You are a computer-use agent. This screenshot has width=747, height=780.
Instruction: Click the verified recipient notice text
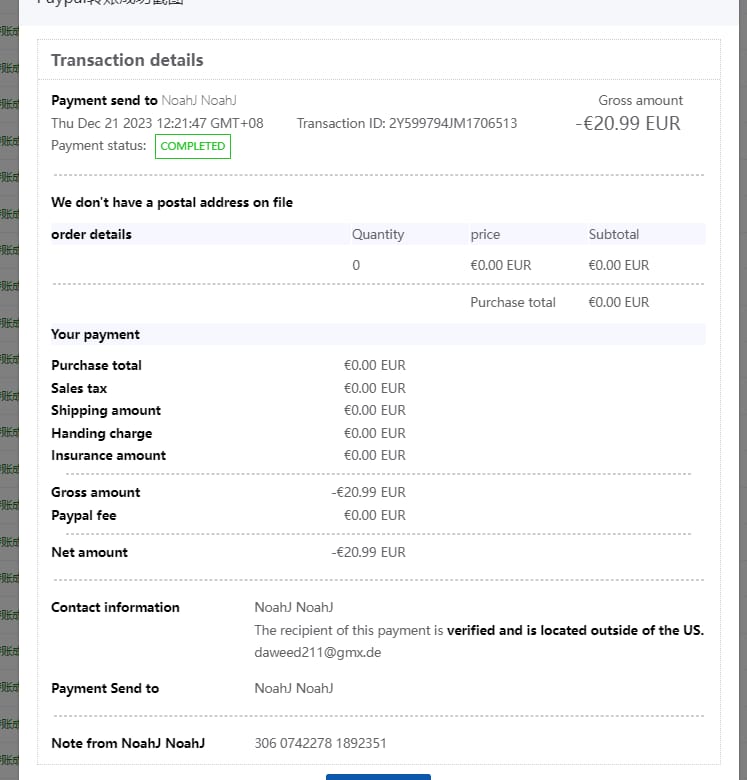(x=479, y=630)
